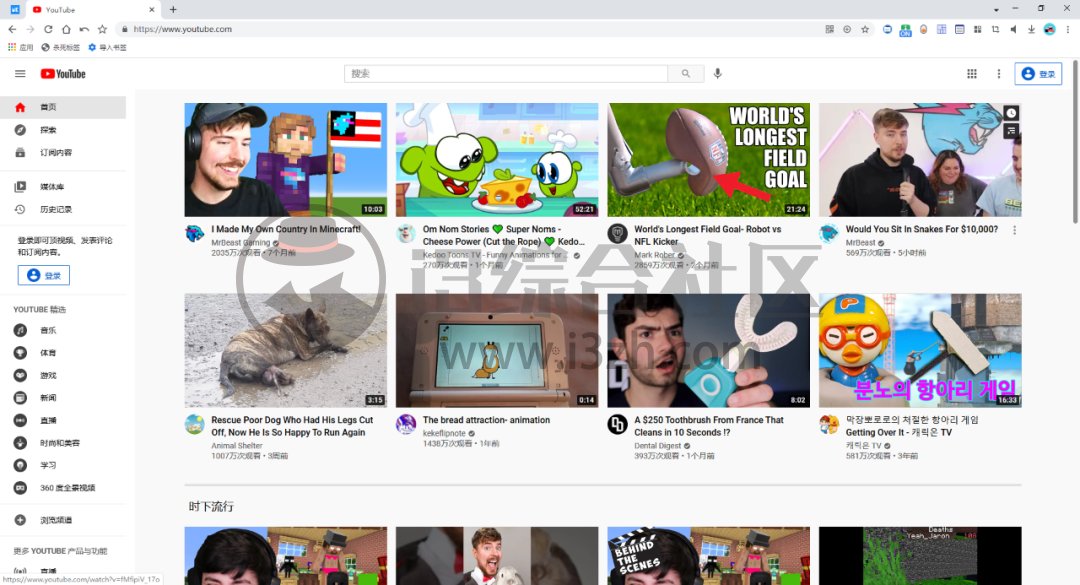Viewport: 1080px width, 585px height.
Task: Click the browser home icon
Action: tap(66, 29)
